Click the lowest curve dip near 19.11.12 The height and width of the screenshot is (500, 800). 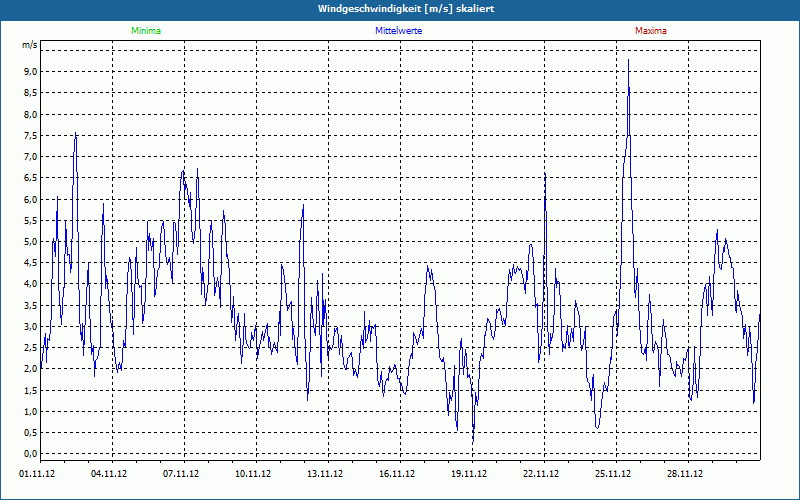(473, 442)
